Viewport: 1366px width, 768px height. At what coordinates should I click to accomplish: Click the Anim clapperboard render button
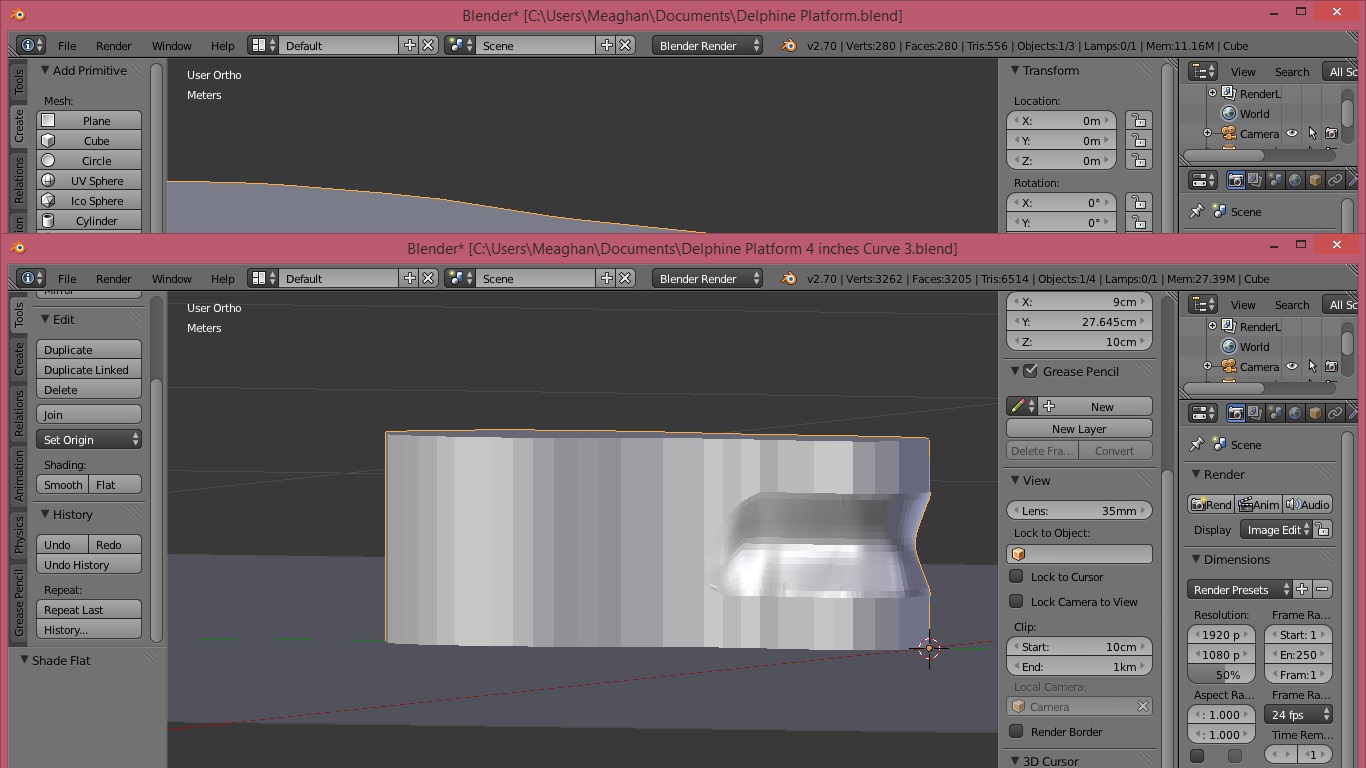coord(1258,505)
